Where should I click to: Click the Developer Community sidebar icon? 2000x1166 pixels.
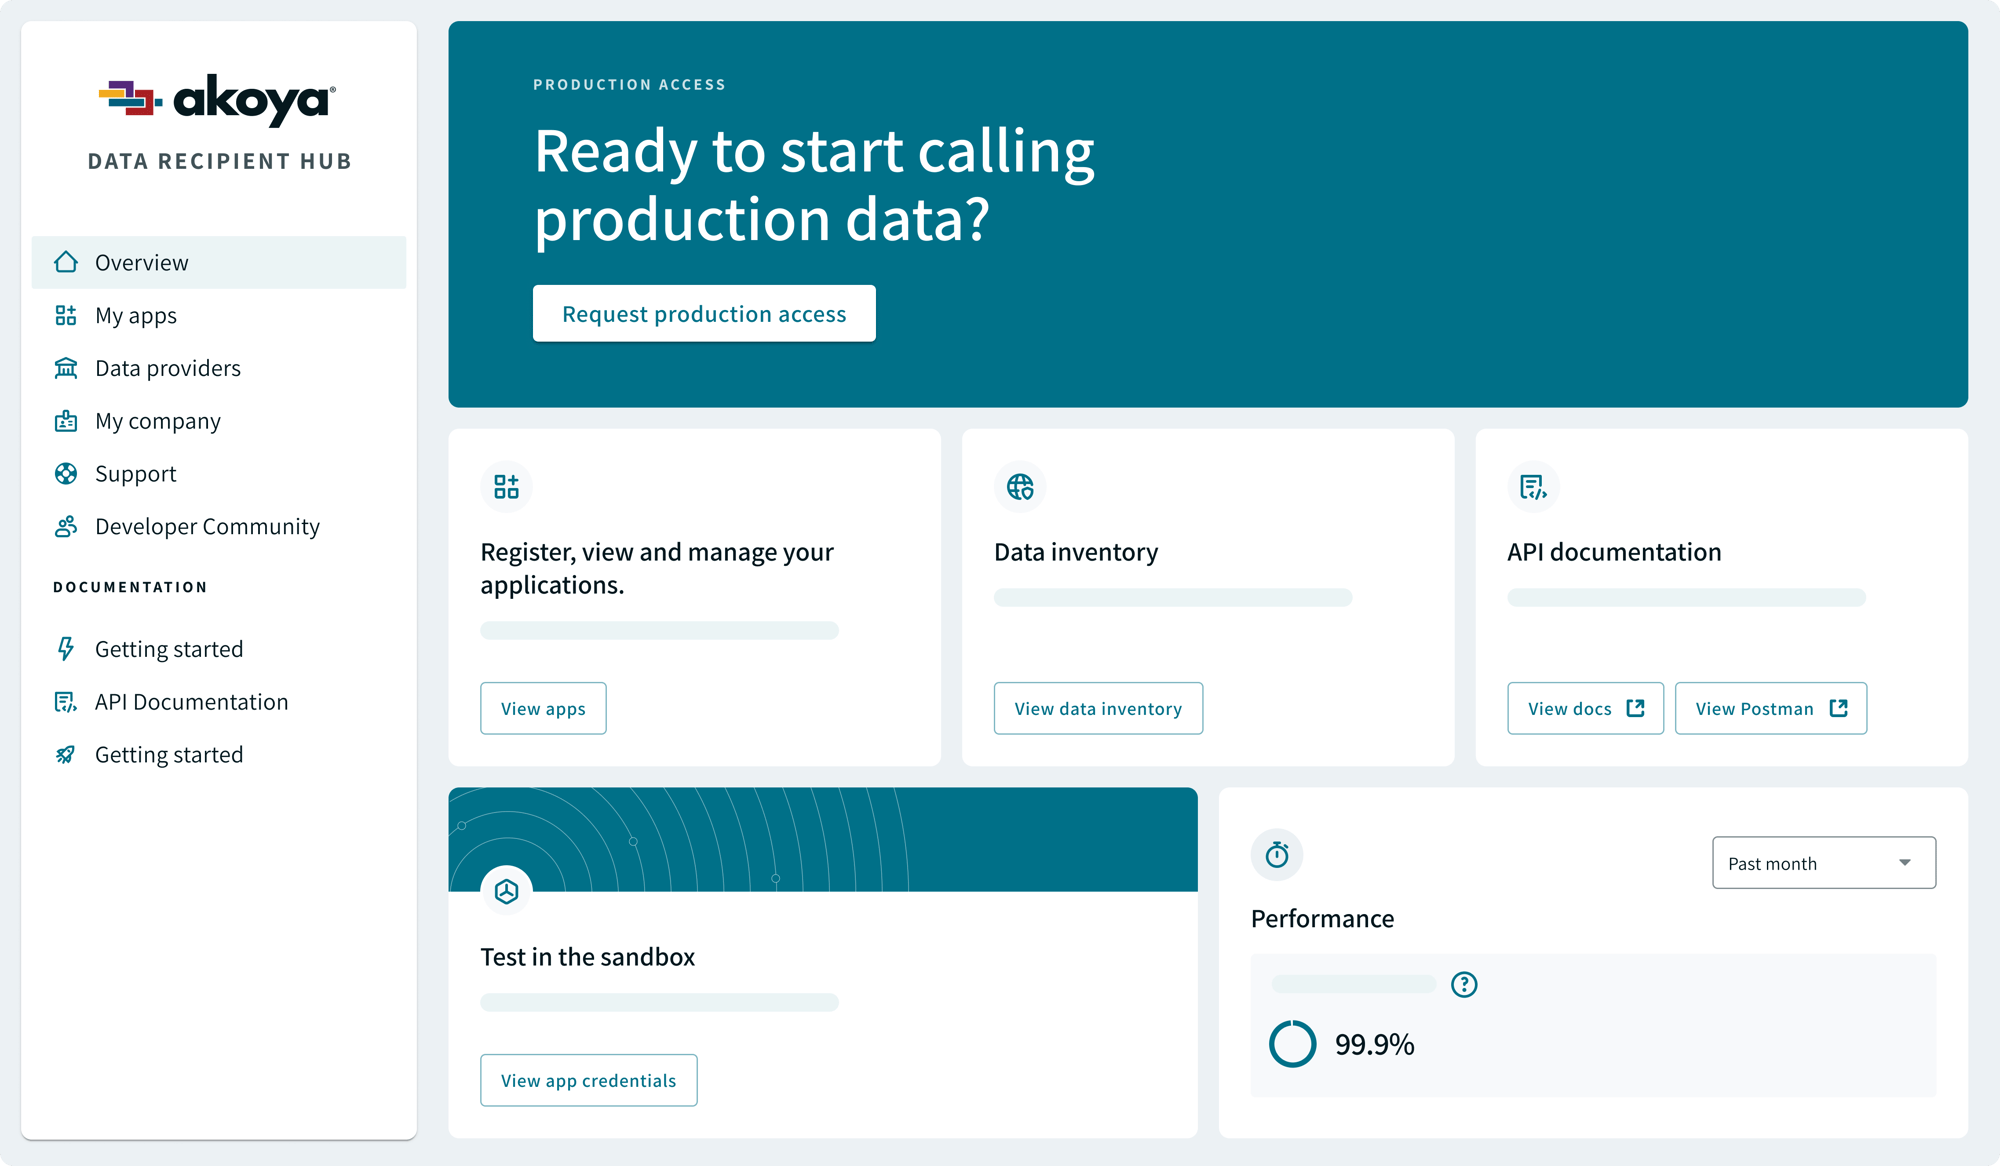pyautogui.click(x=67, y=526)
